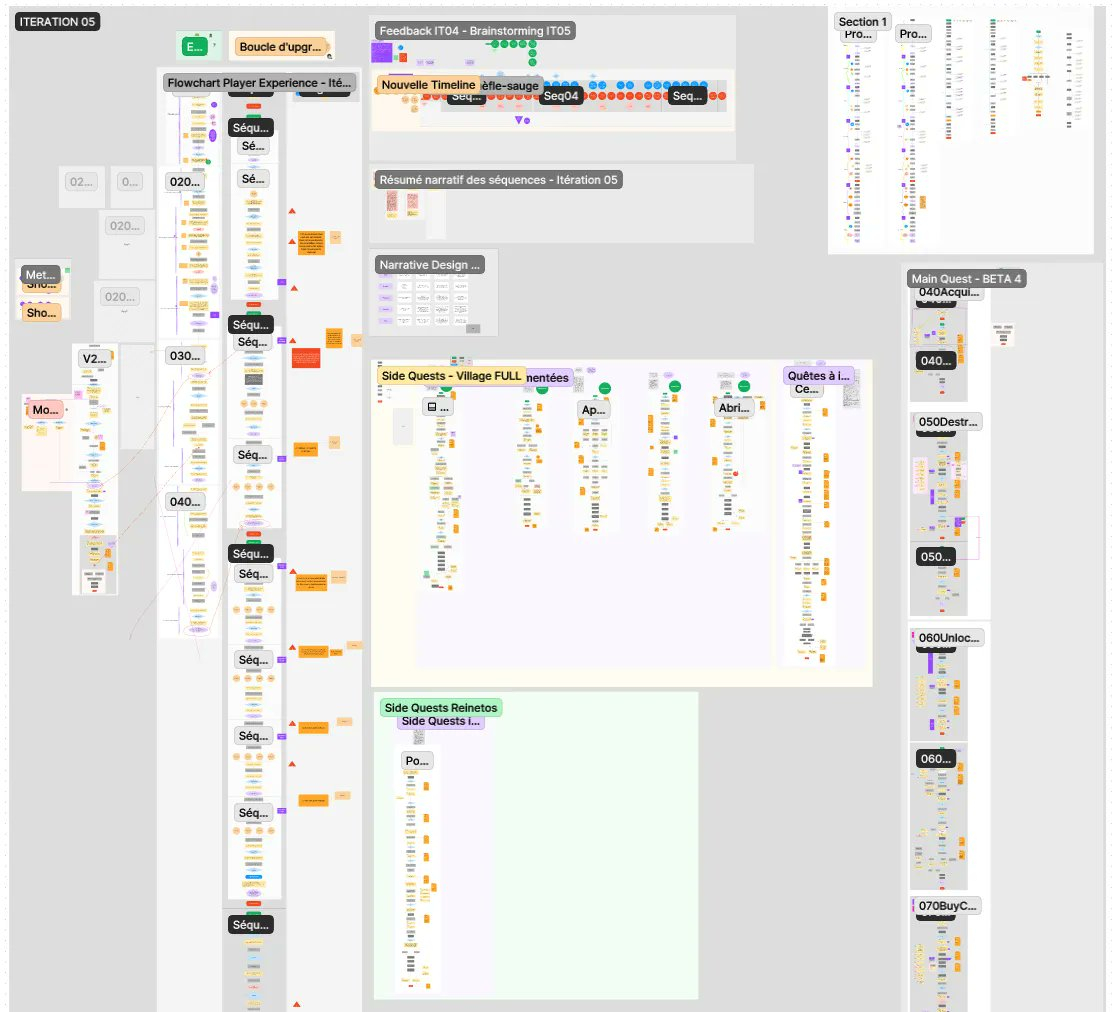The image size is (1112, 1012).
Task: Click the Quêtes à i... purple label
Action: click(x=818, y=376)
